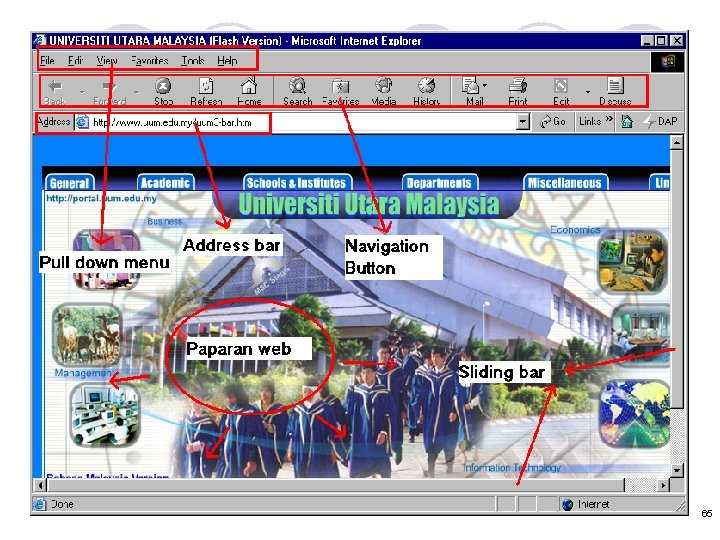This screenshot has width=720, height=540.
Task: Open the Edit menu
Action: [75, 61]
